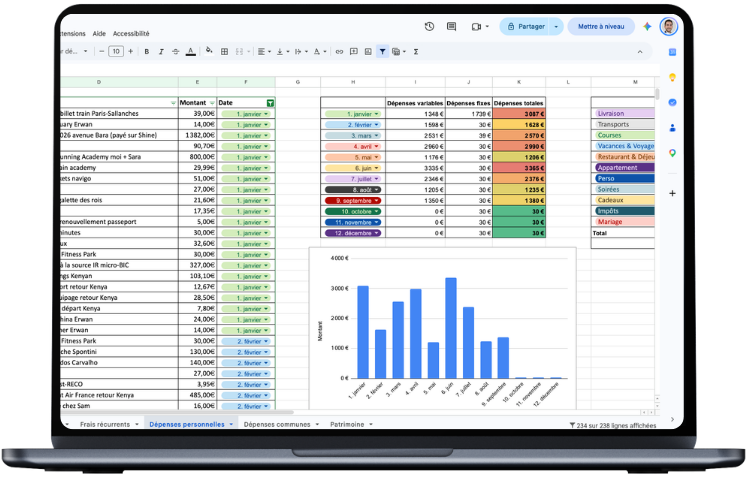The image size is (747, 477).
Task: Switch to the Frais récurrents sheet tab
Action: point(105,424)
